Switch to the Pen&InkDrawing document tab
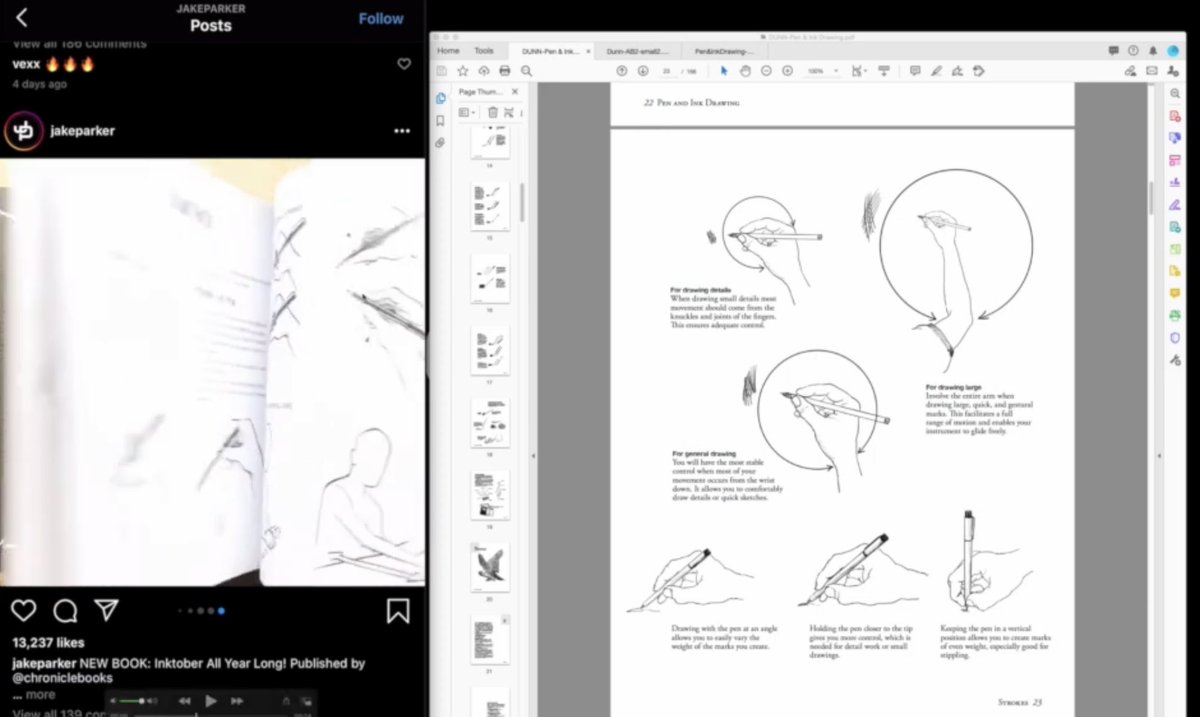 click(x=724, y=50)
